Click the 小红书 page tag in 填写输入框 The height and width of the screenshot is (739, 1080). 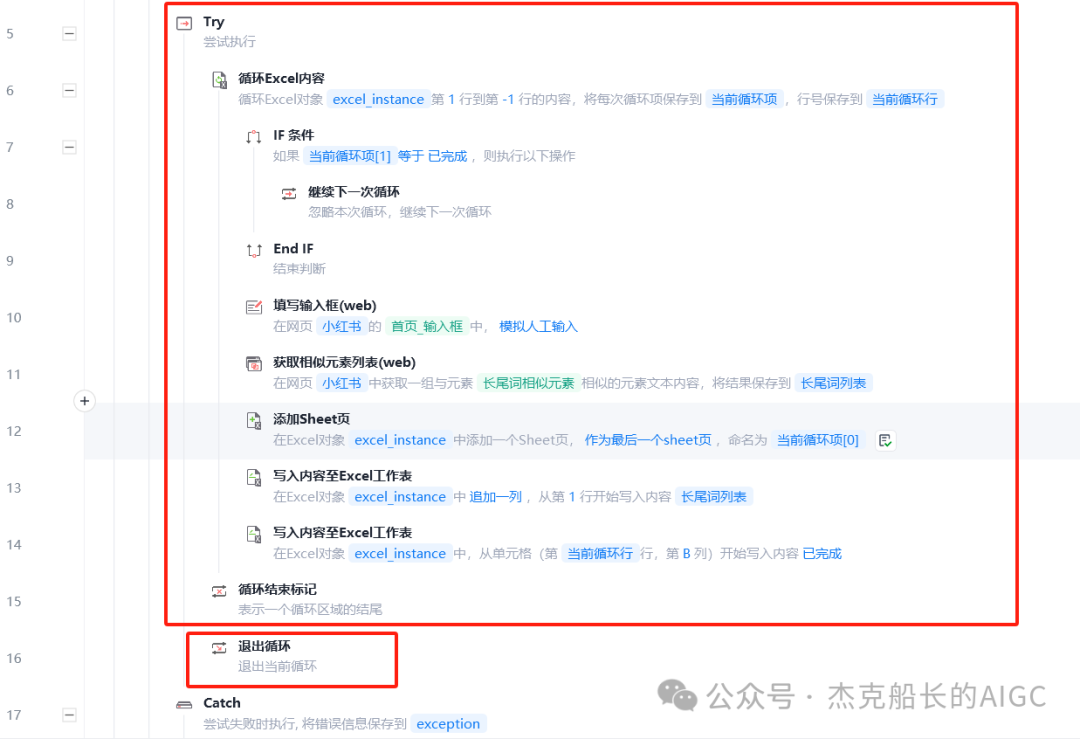pyautogui.click(x=342, y=326)
